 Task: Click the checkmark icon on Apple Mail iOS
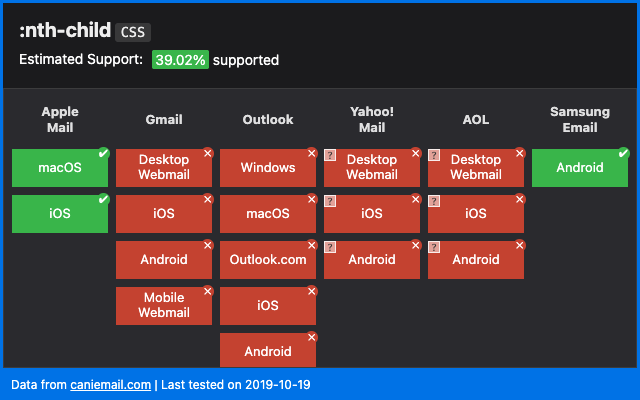pos(103,199)
